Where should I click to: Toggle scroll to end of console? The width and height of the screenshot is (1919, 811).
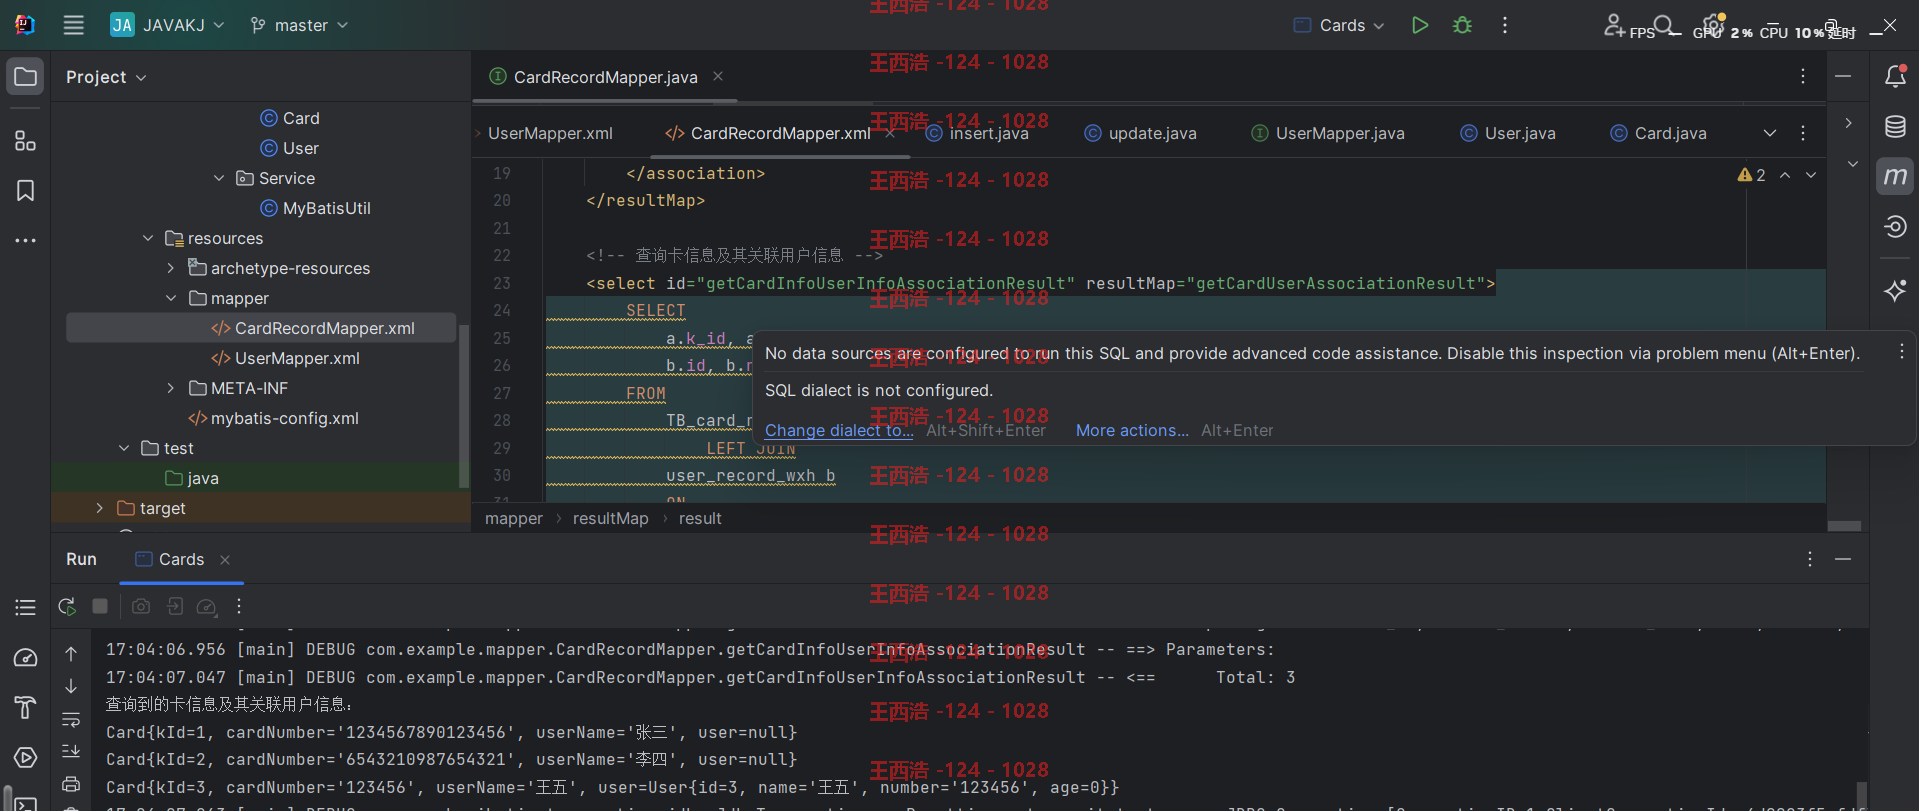pyautogui.click(x=71, y=752)
